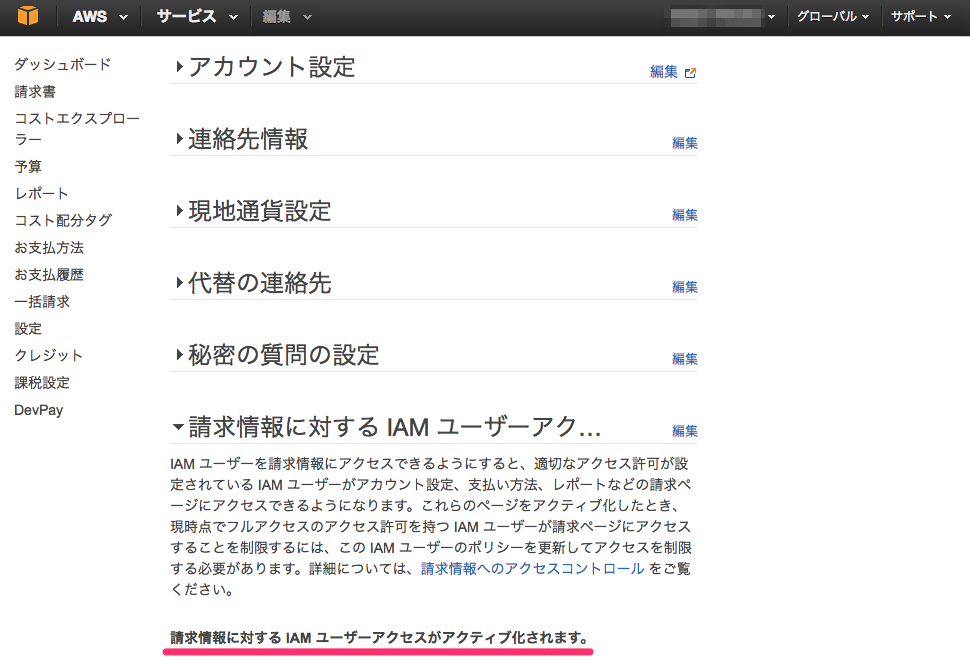
Task: Expand the 連絡先情報 section
Action: click(x=242, y=139)
